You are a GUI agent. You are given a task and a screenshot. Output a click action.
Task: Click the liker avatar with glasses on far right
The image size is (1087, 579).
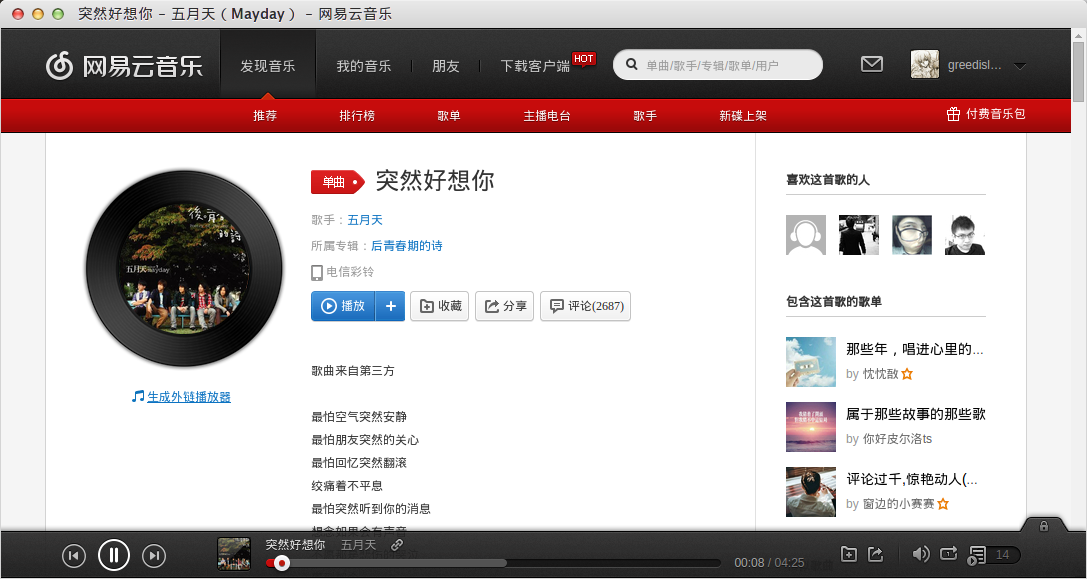pyautogui.click(x=965, y=235)
